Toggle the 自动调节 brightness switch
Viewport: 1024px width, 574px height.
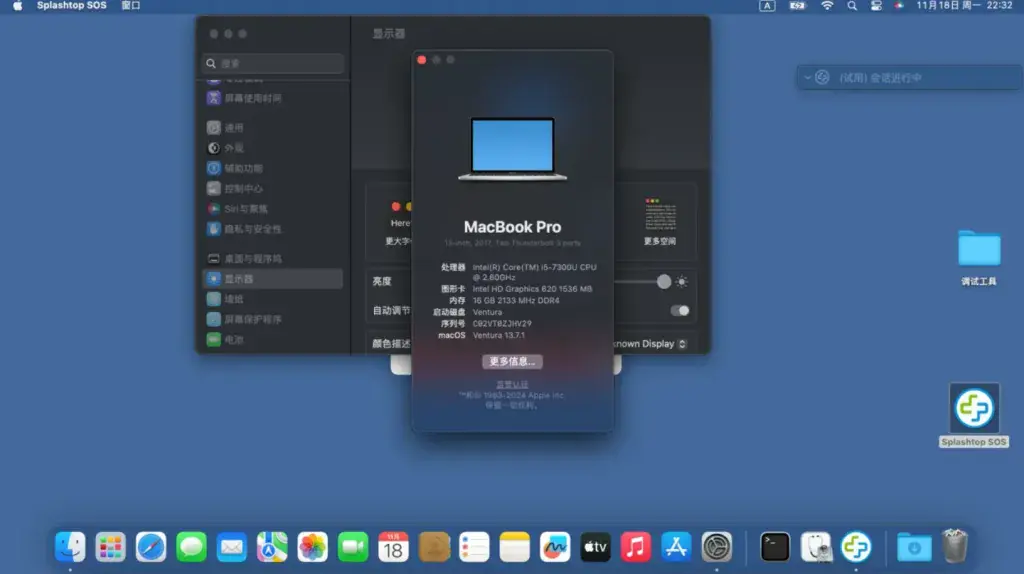(680, 311)
